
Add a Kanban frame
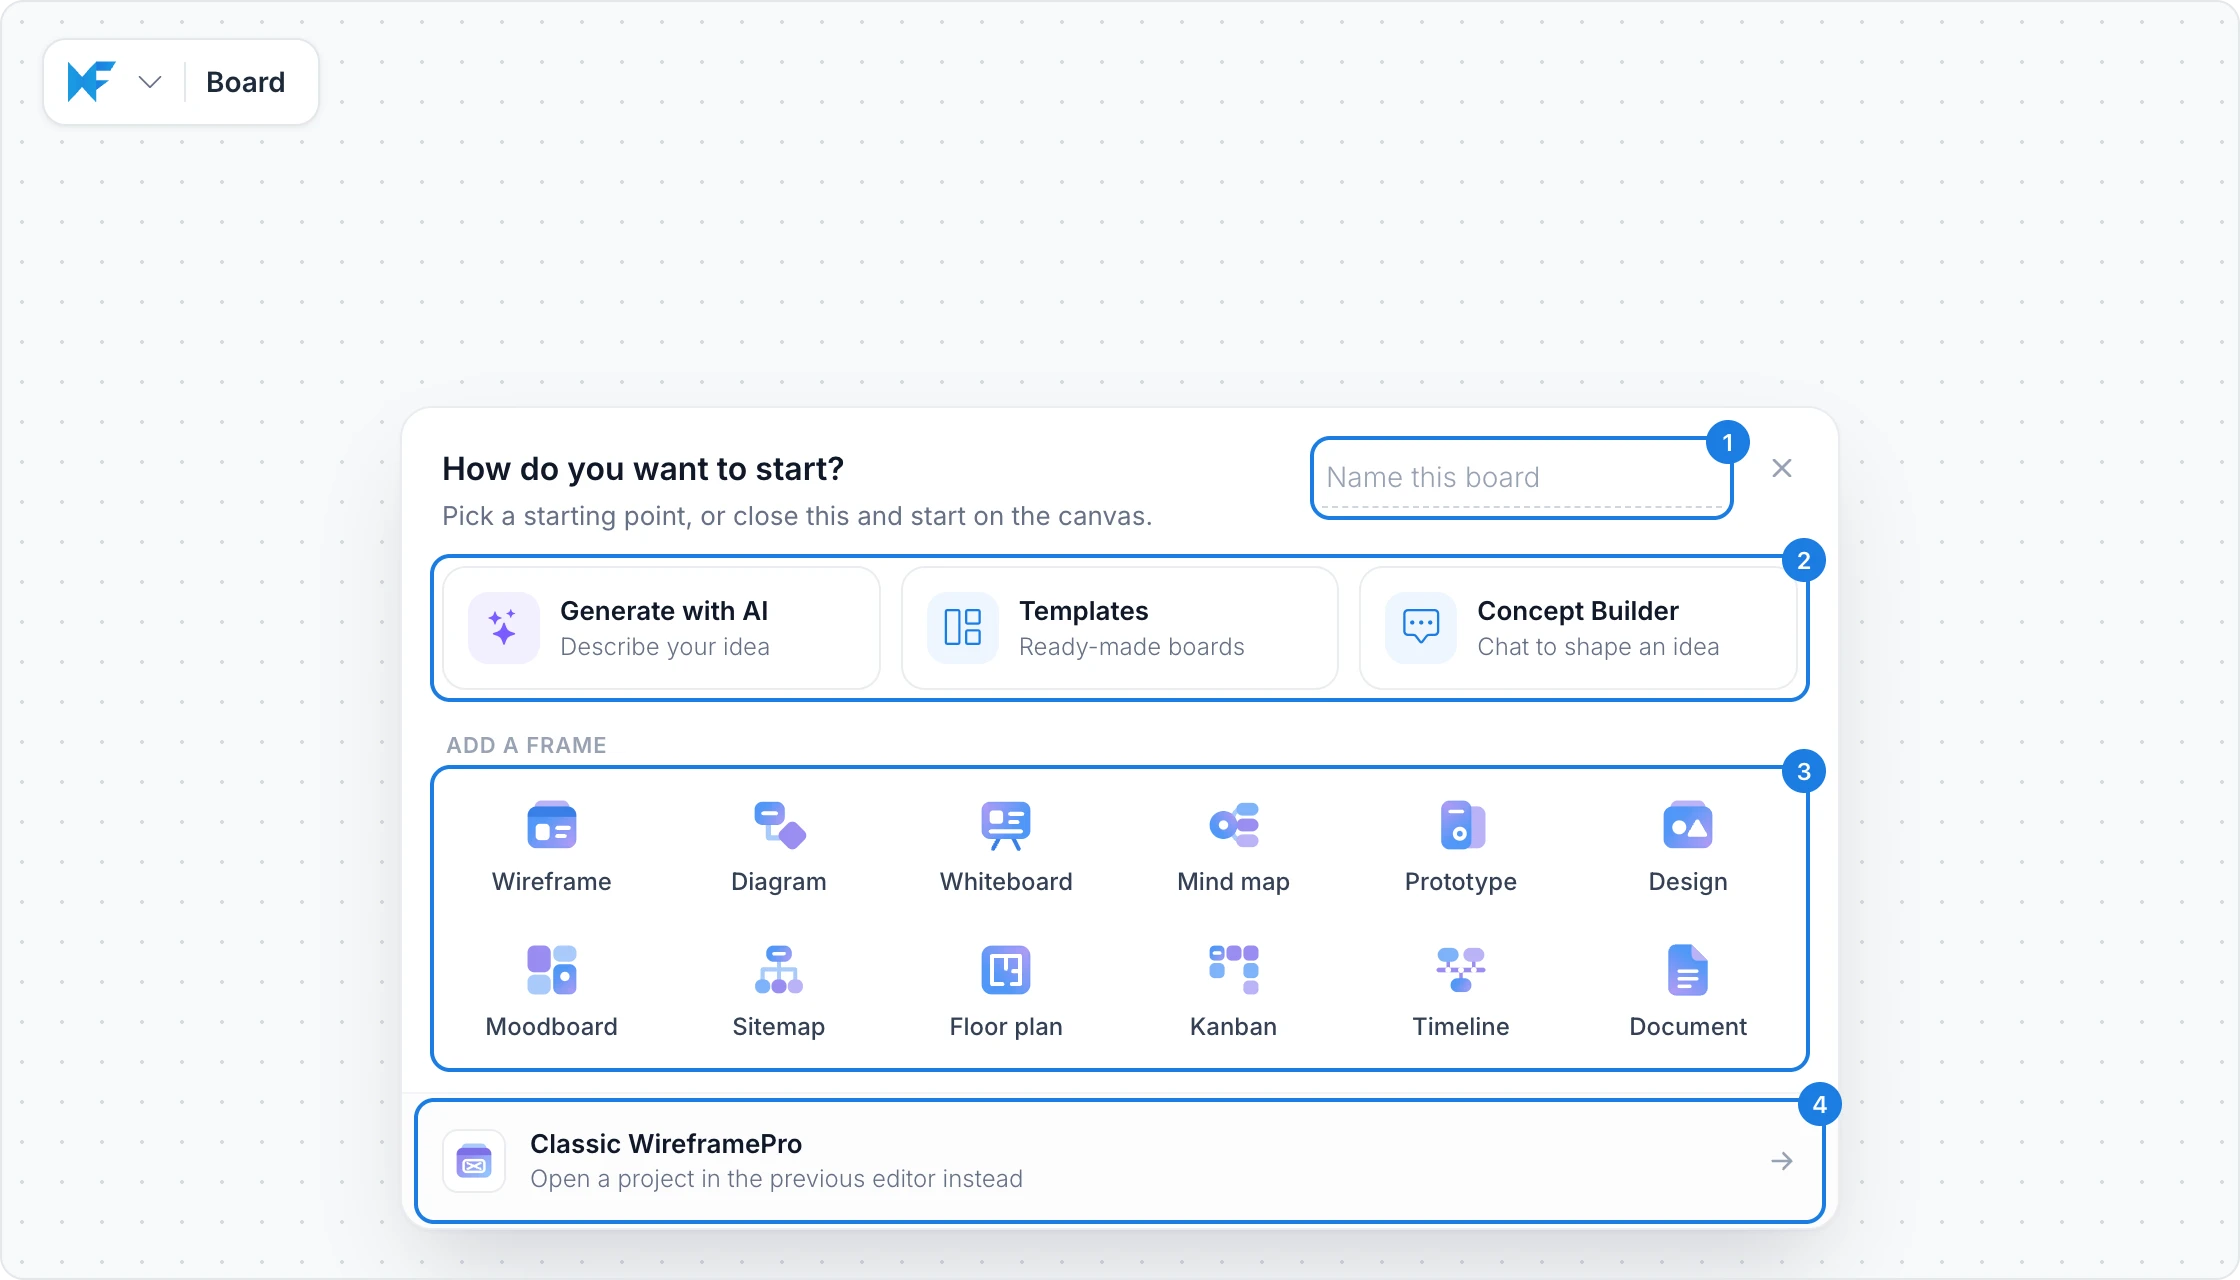click(1233, 992)
